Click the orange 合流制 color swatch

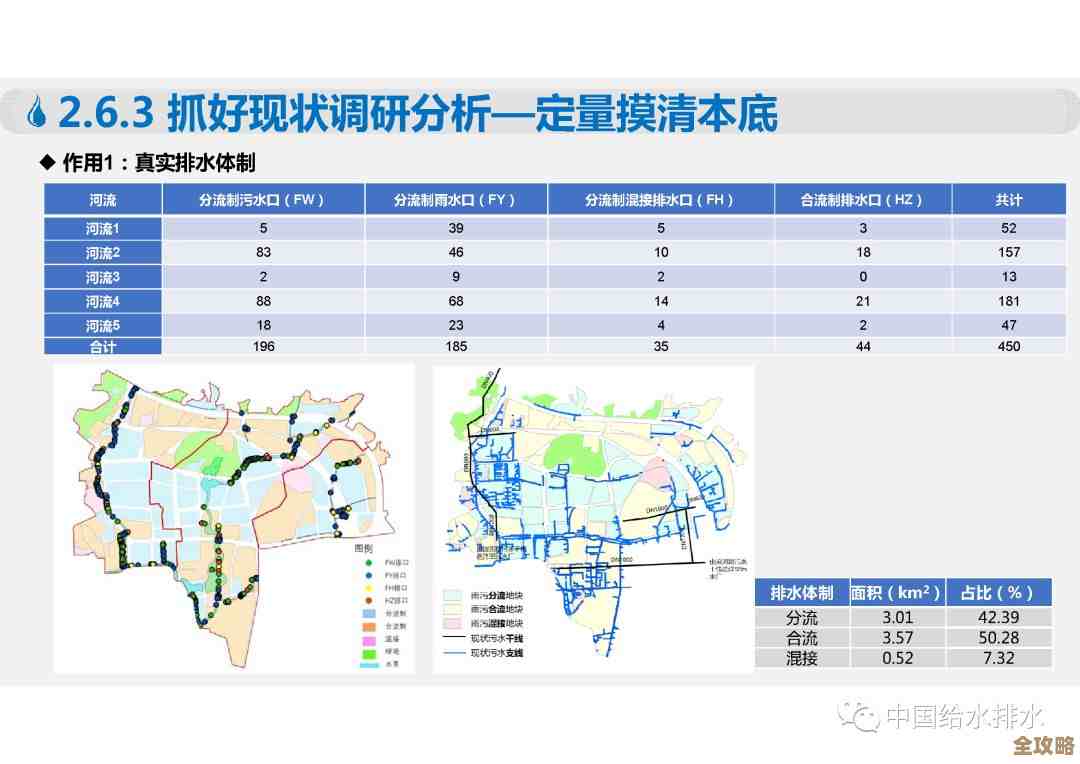(367, 626)
